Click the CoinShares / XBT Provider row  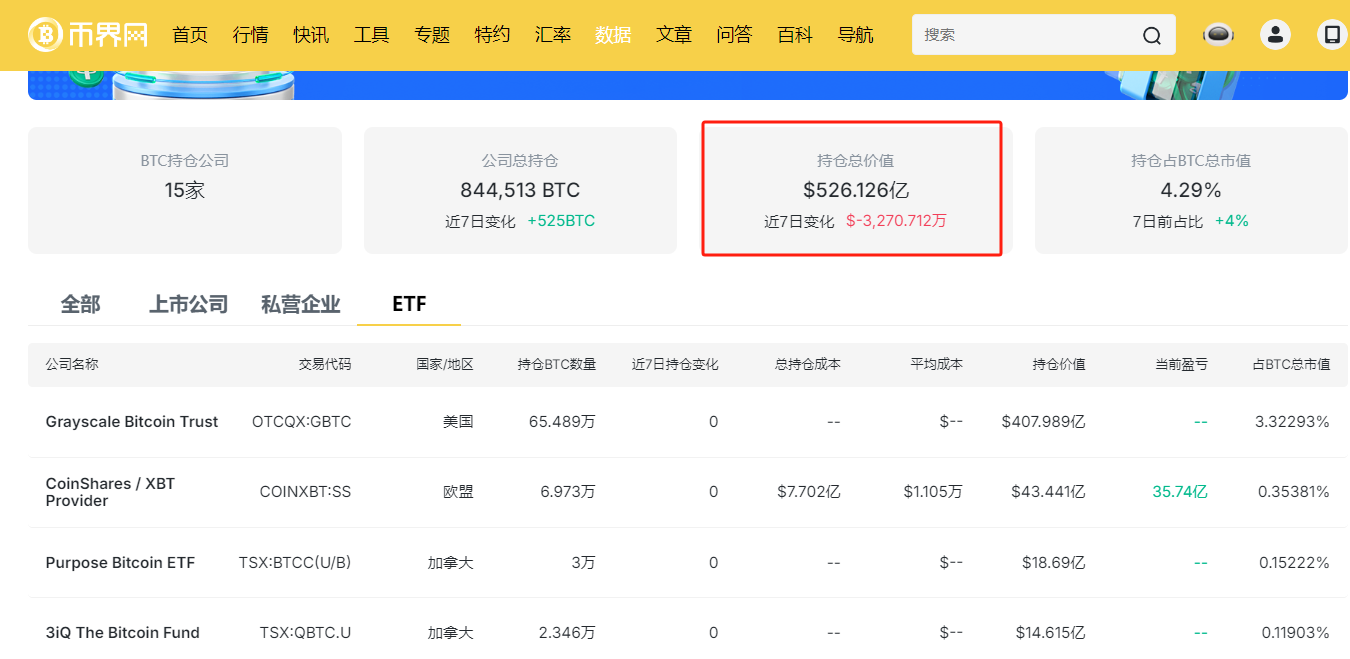click(x=110, y=491)
